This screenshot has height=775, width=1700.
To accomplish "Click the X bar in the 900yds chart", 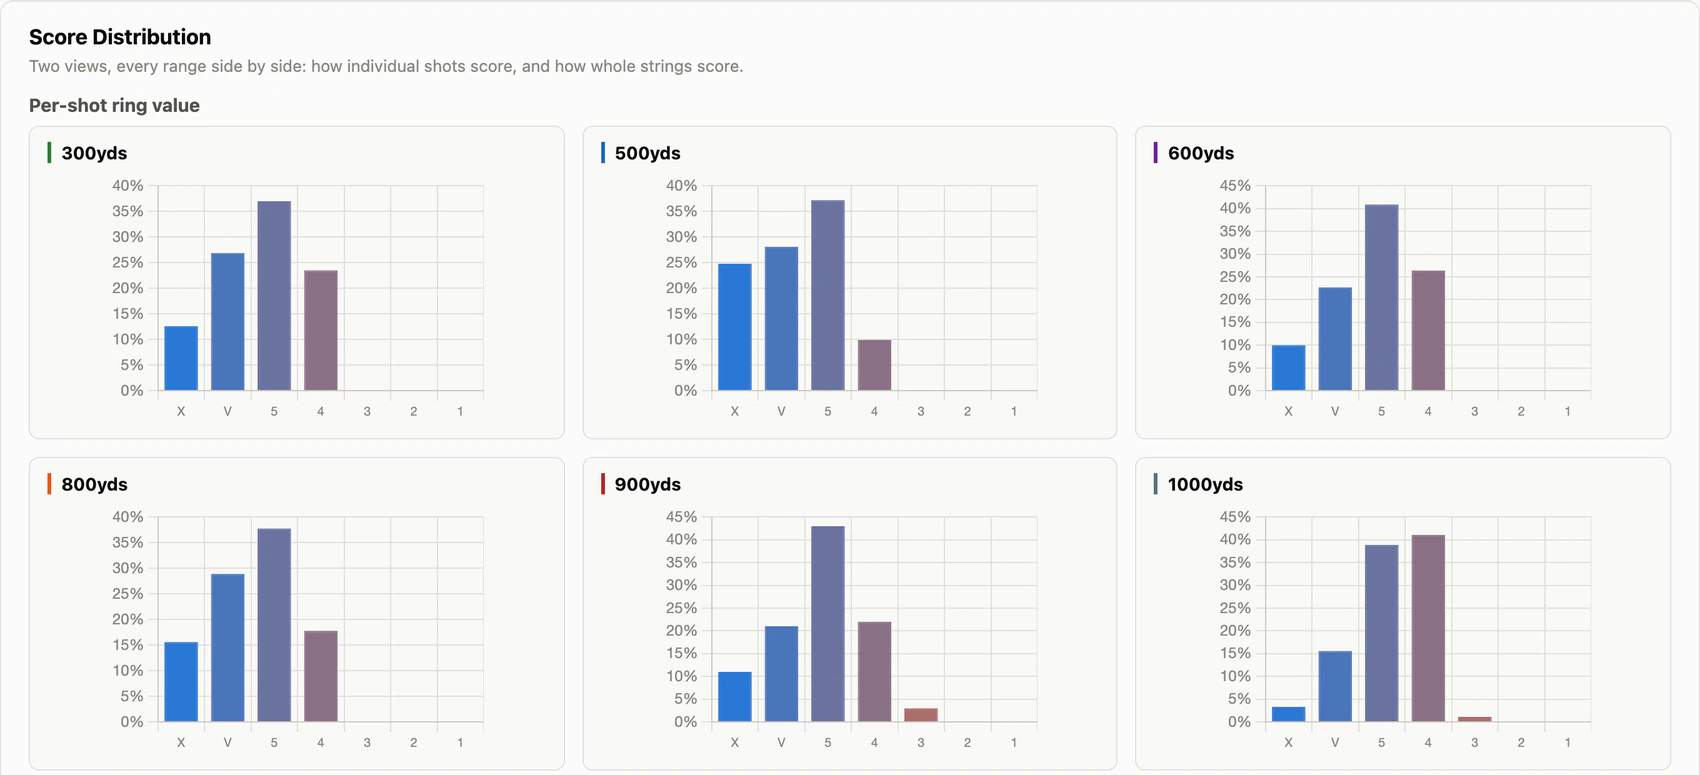I will coord(735,697).
